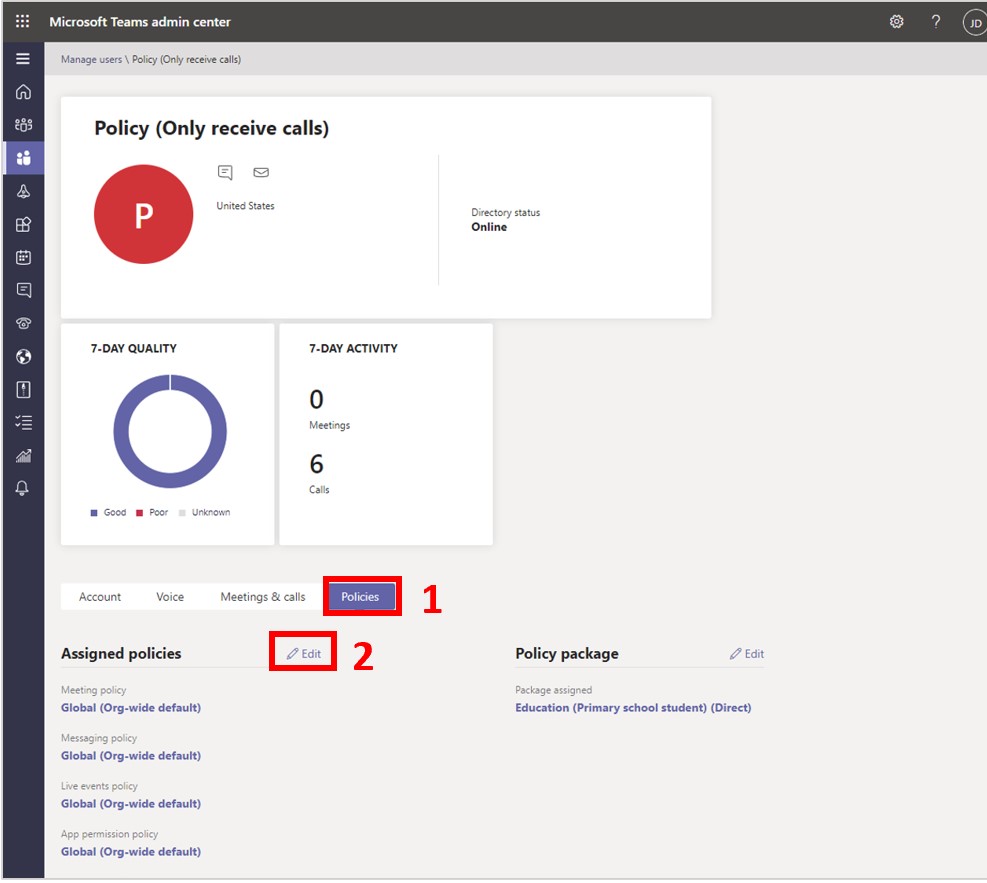Screen dimensions: 987x883
Task: Select the Teams icon in the sidebar
Action: pyautogui.click(x=22, y=157)
